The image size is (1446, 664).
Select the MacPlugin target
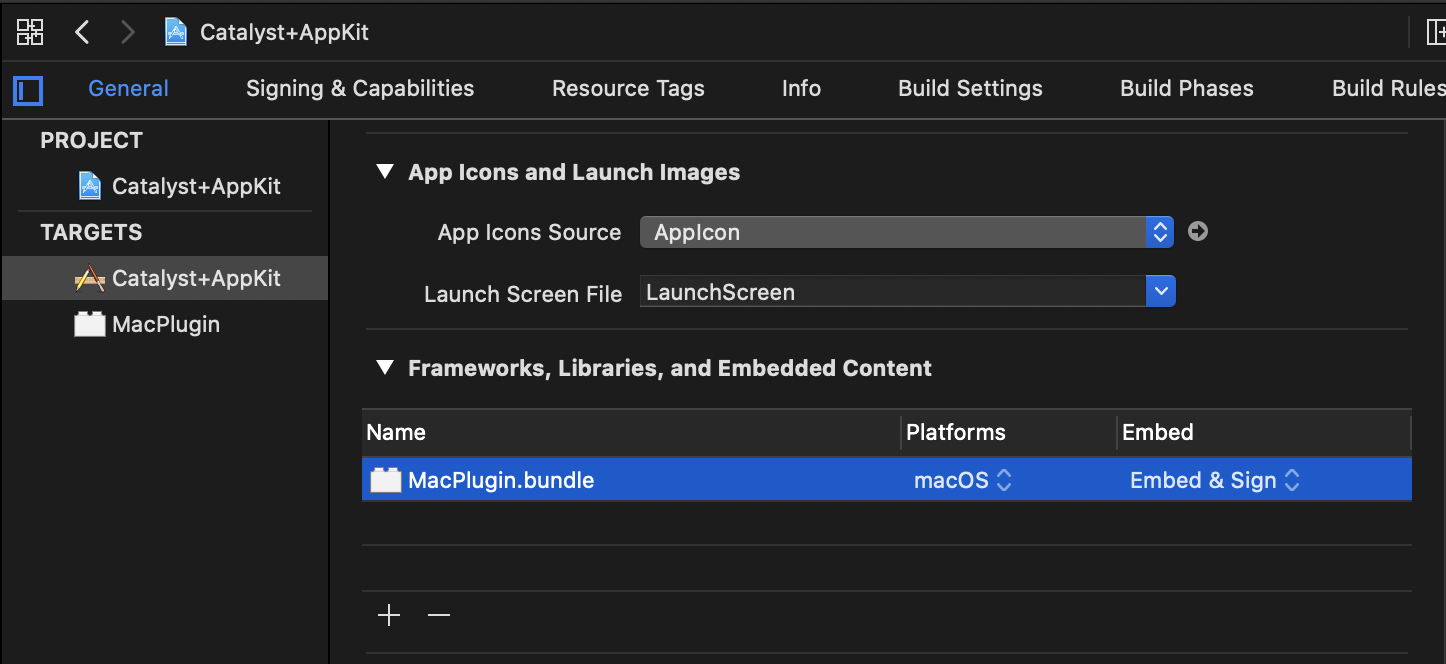[x=165, y=324]
